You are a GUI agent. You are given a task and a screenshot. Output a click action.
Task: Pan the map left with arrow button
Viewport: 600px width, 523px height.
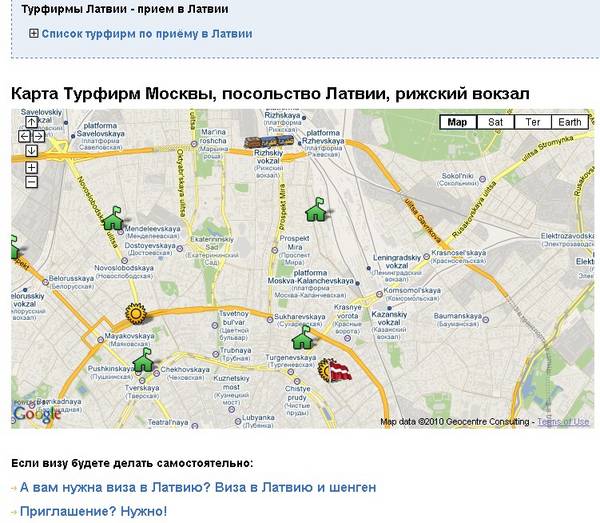point(24,136)
